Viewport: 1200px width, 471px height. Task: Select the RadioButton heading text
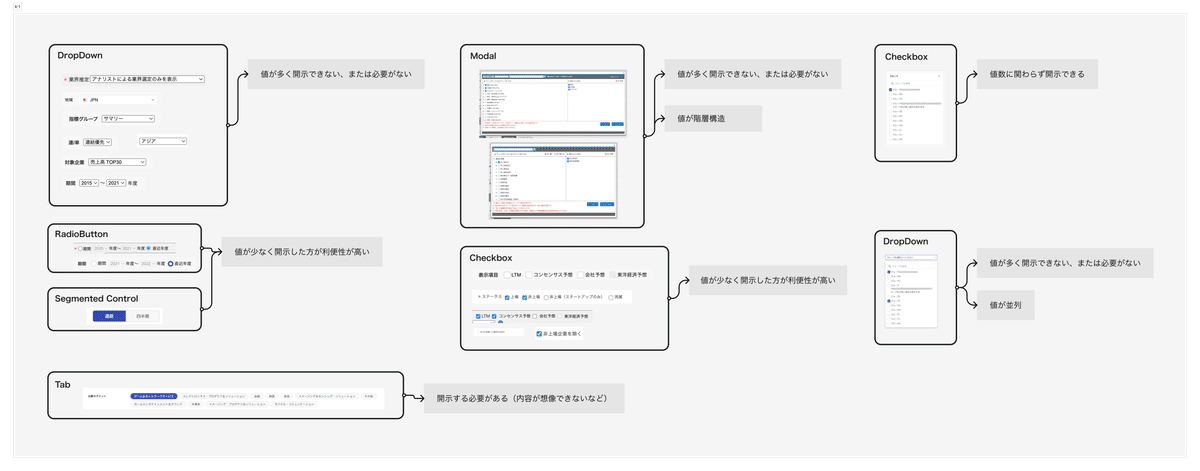click(83, 233)
